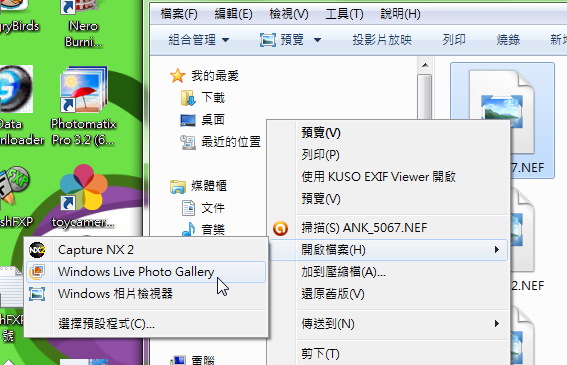
Task: Click the 我的最愛 star icon
Action: pyautogui.click(x=178, y=76)
